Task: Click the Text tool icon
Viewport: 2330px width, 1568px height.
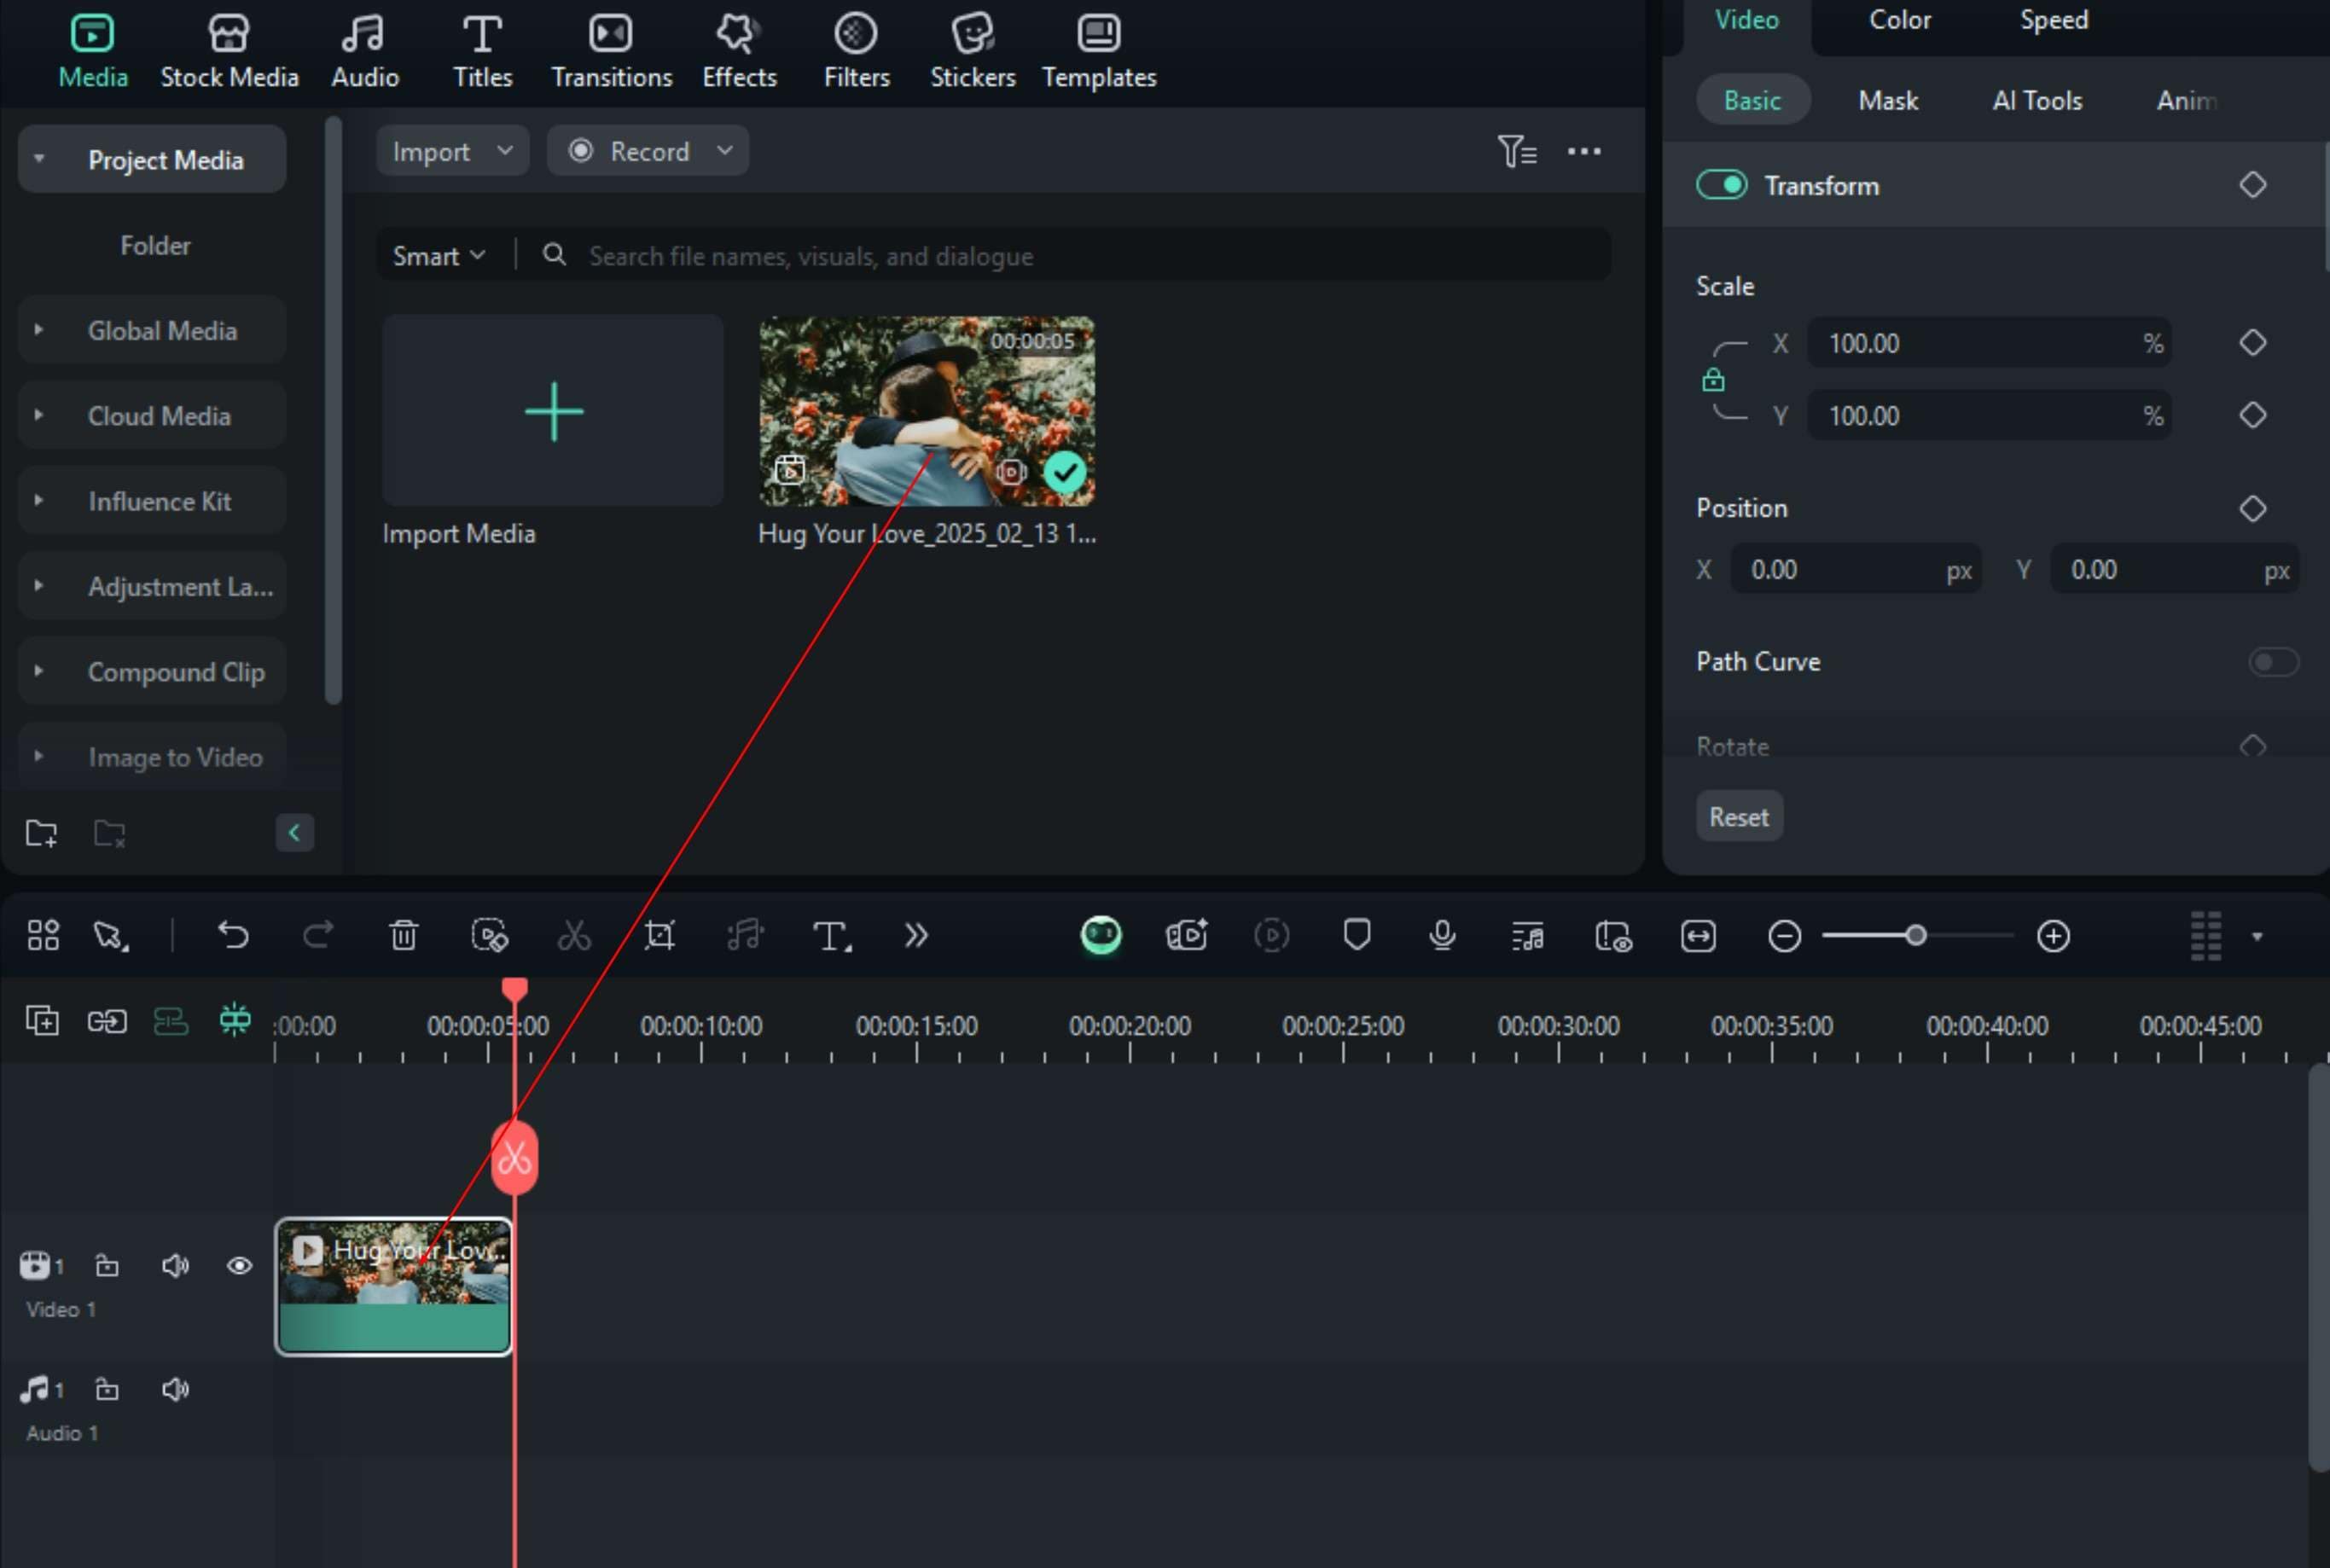Action: (x=829, y=934)
